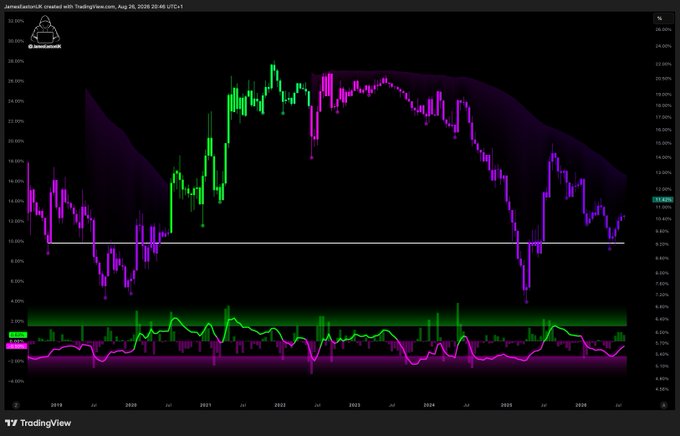The image size is (680, 436).
Task: Click the 2026 label on time axis
Action: pos(581,405)
